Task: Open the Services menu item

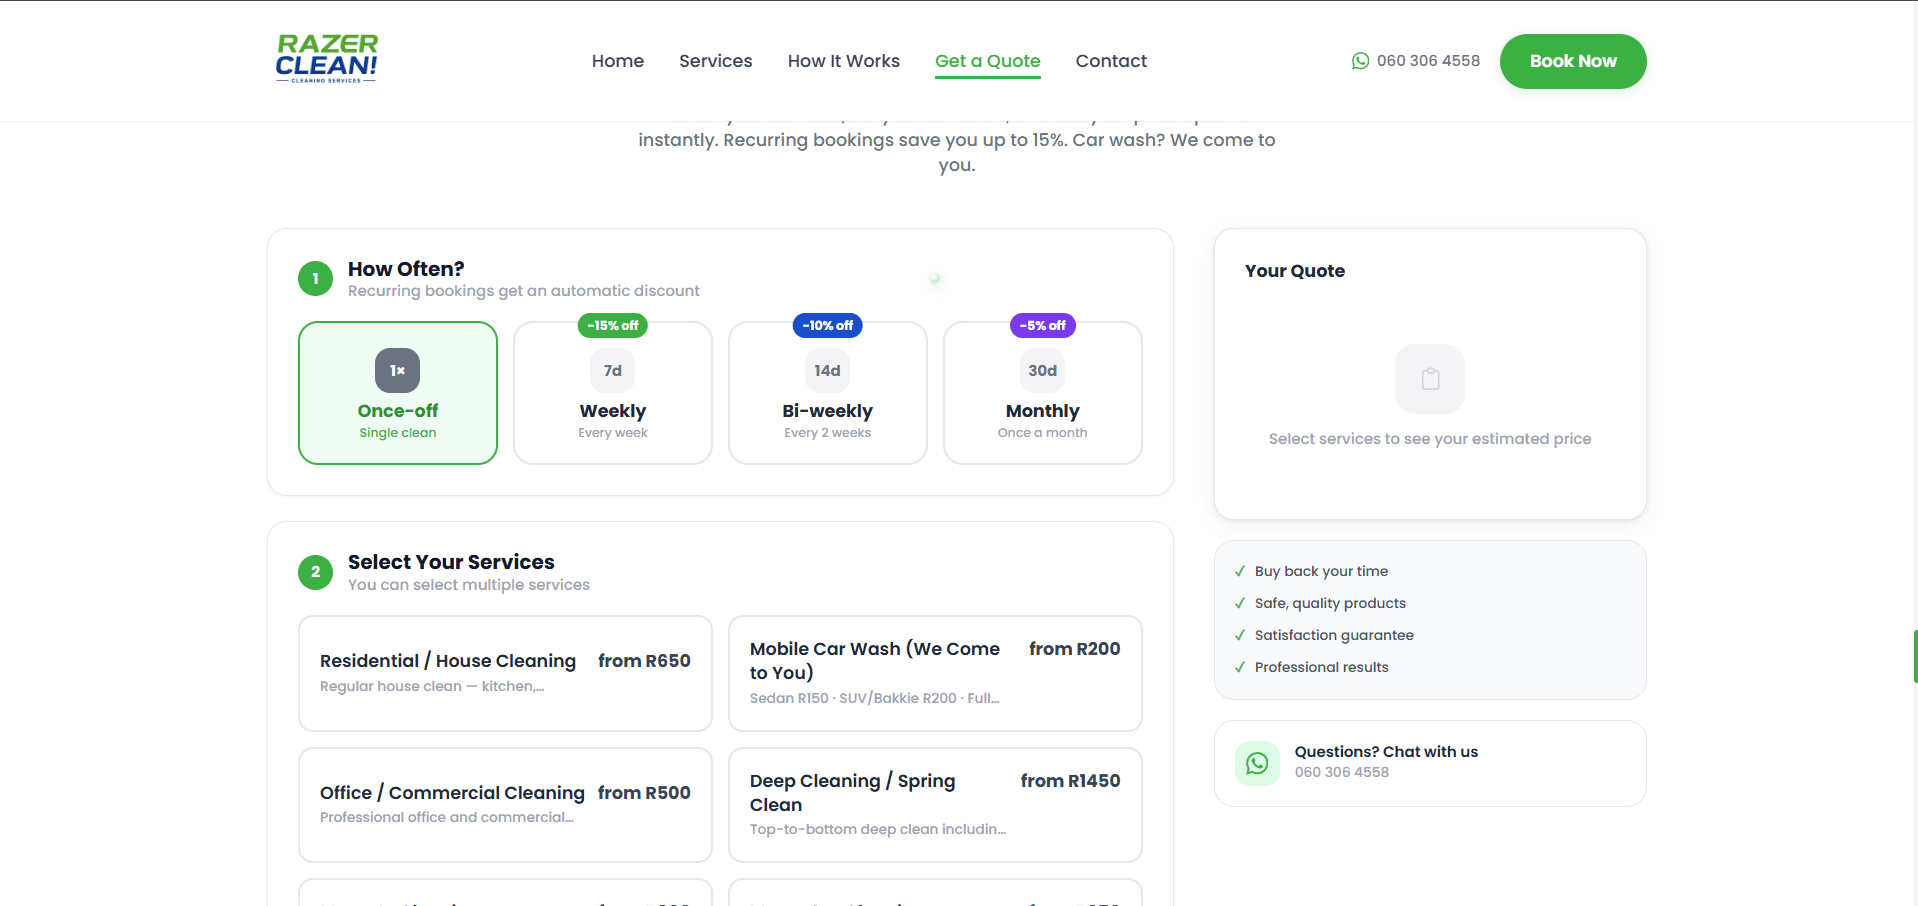Action: pyautogui.click(x=716, y=61)
